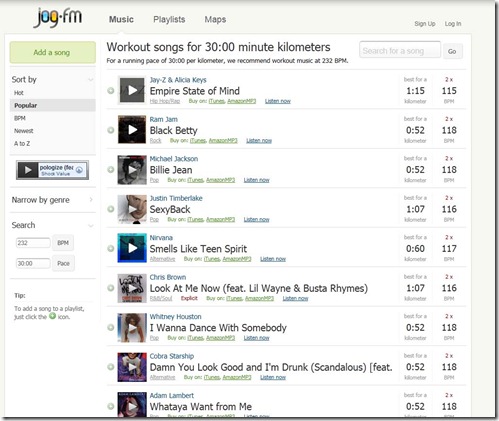Open Ram Jam artist link
Viewport: 499px width, 421px height.
click(164, 119)
